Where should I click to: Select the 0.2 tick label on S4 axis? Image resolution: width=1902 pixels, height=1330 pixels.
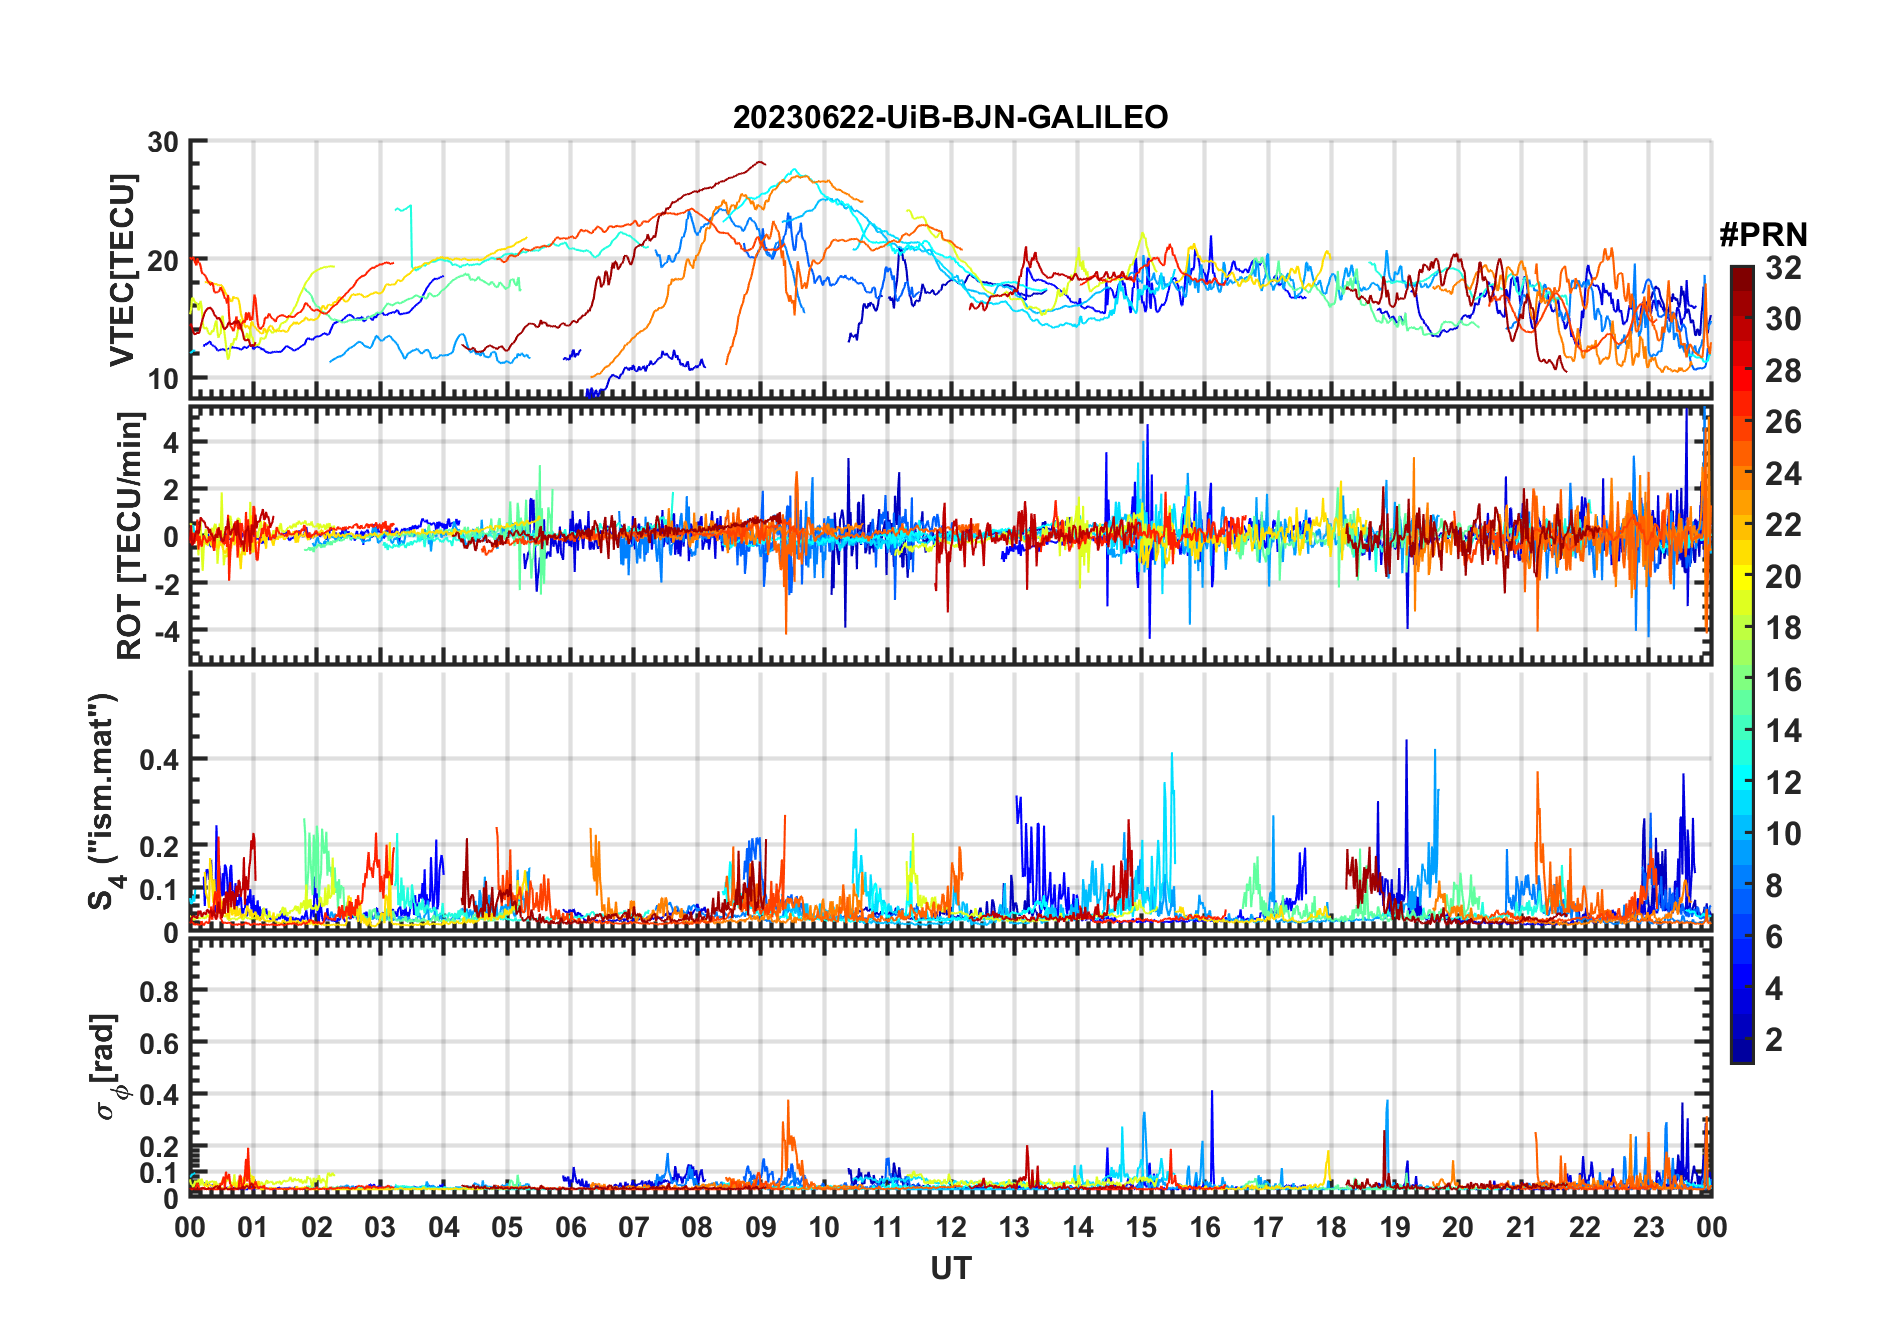click(159, 846)
